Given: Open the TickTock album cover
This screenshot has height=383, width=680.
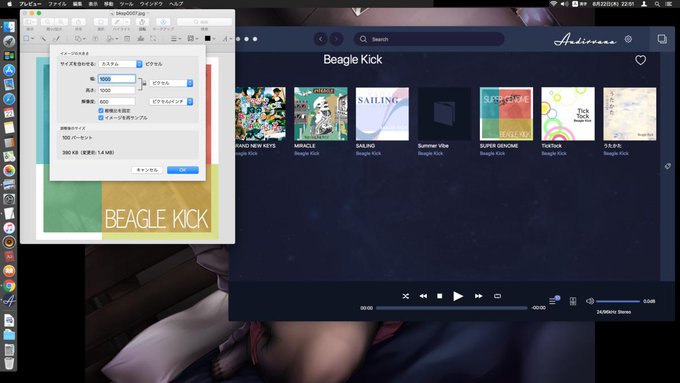Looking at the screenshot, I should point(568,114).
